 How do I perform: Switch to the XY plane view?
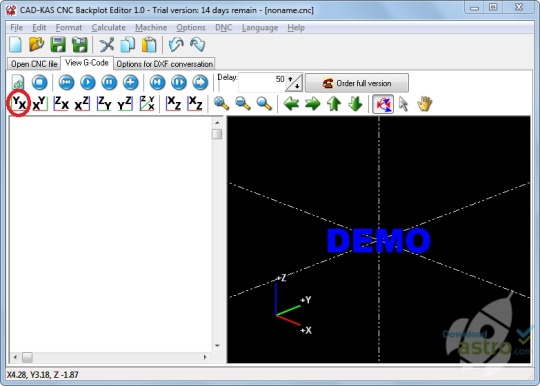pos(40,103)
